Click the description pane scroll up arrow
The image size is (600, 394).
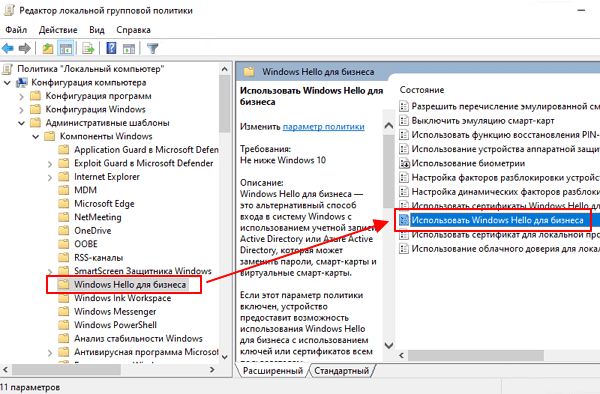coord(388,125)
